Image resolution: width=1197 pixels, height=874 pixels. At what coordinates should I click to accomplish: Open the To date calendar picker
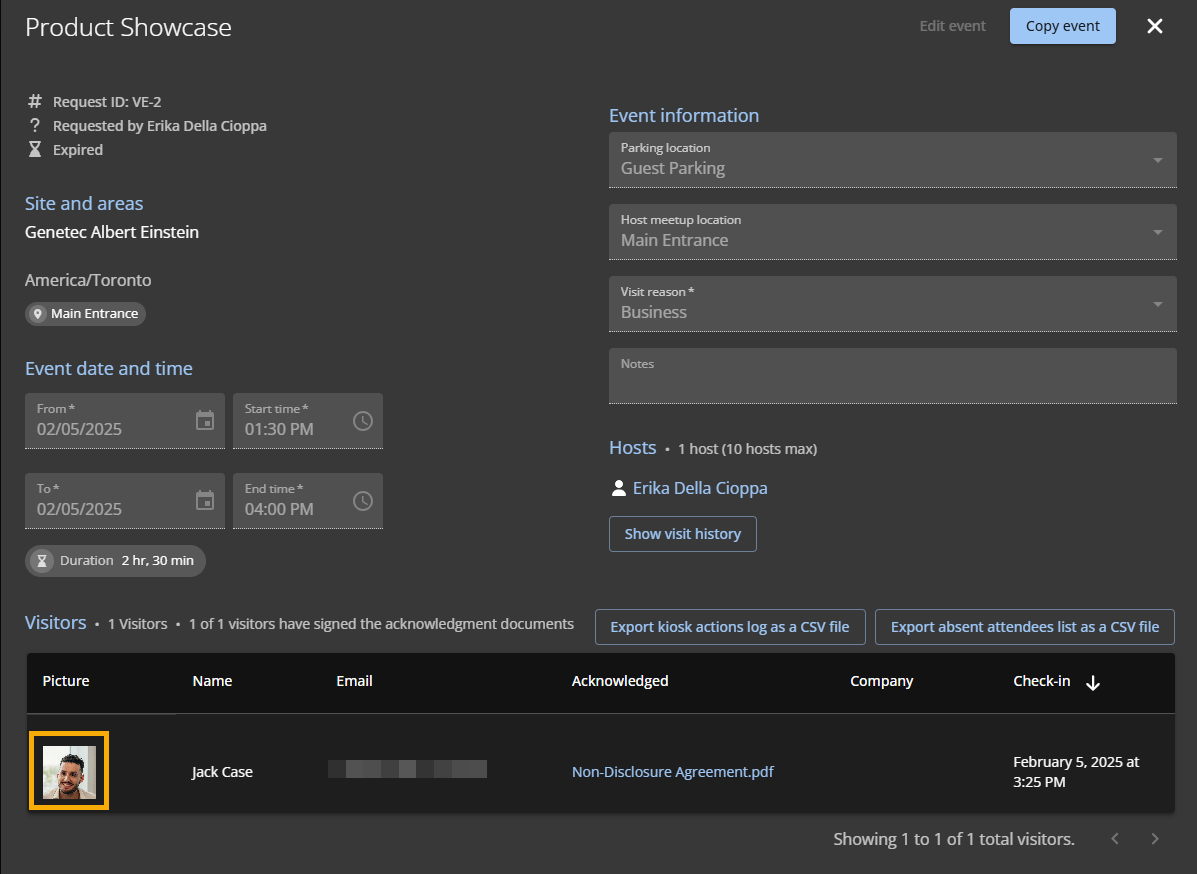pos(205,501)
